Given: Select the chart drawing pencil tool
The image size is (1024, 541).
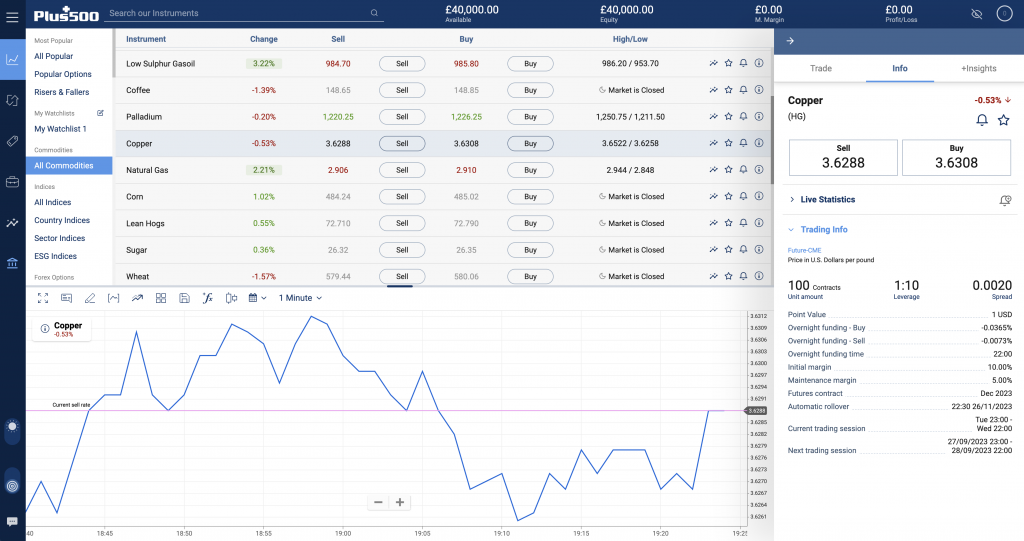Looking at the screenshot, I should click(90, 298).
